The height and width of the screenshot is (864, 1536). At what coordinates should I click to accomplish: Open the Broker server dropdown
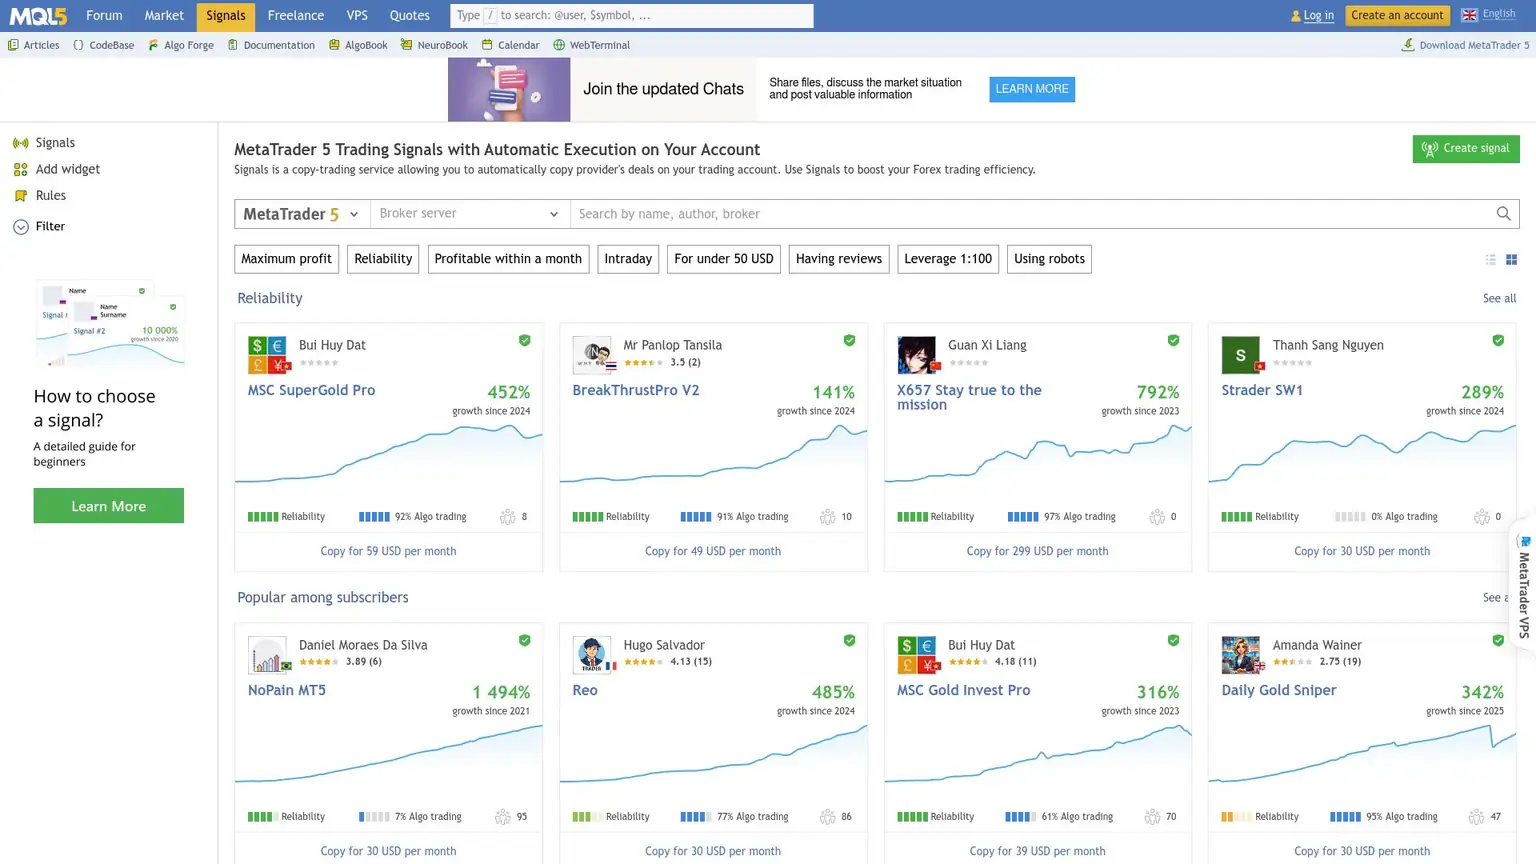click(x=470, y=214)
